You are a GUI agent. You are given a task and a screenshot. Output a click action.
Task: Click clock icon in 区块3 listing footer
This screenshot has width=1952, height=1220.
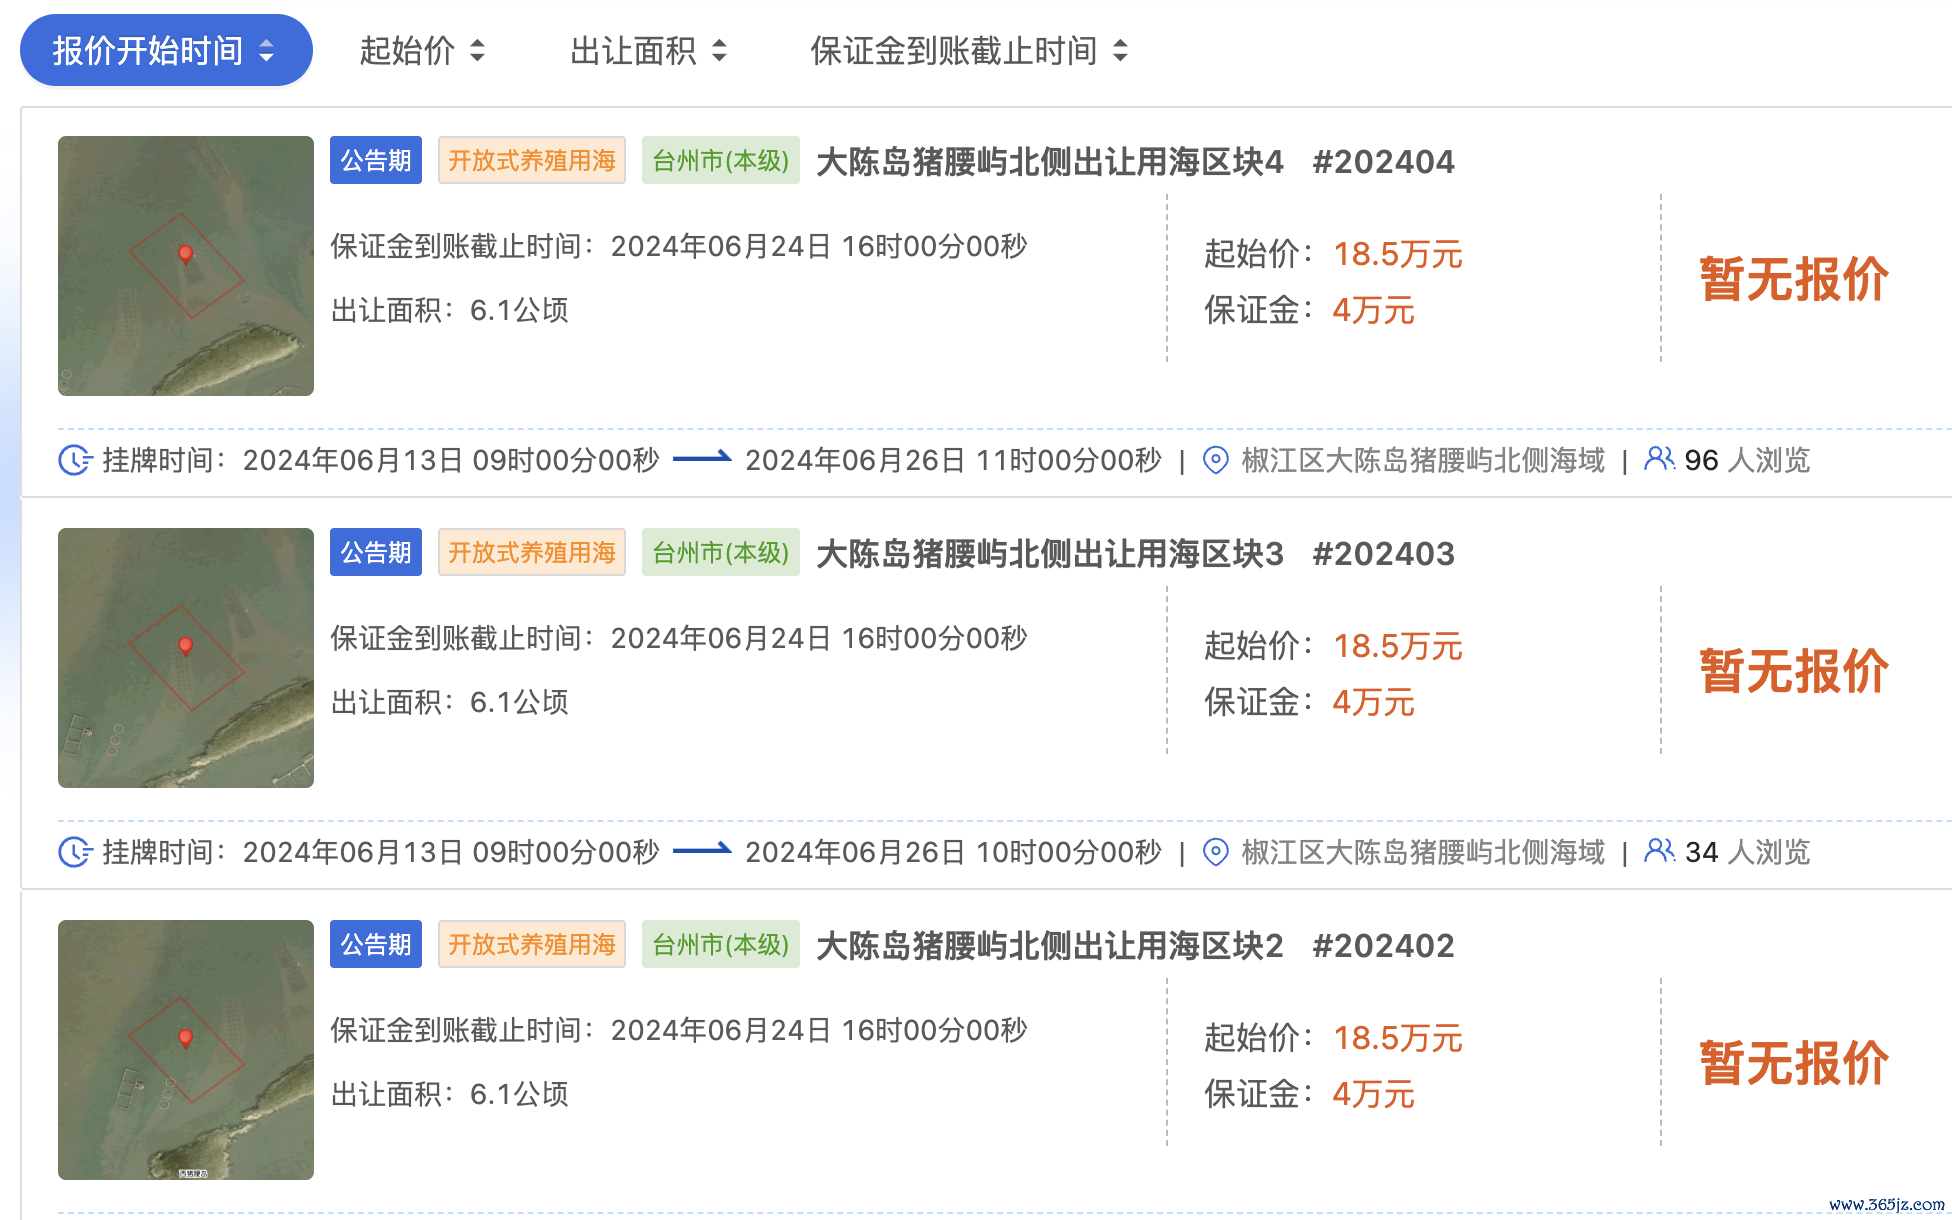click(75, 852)
